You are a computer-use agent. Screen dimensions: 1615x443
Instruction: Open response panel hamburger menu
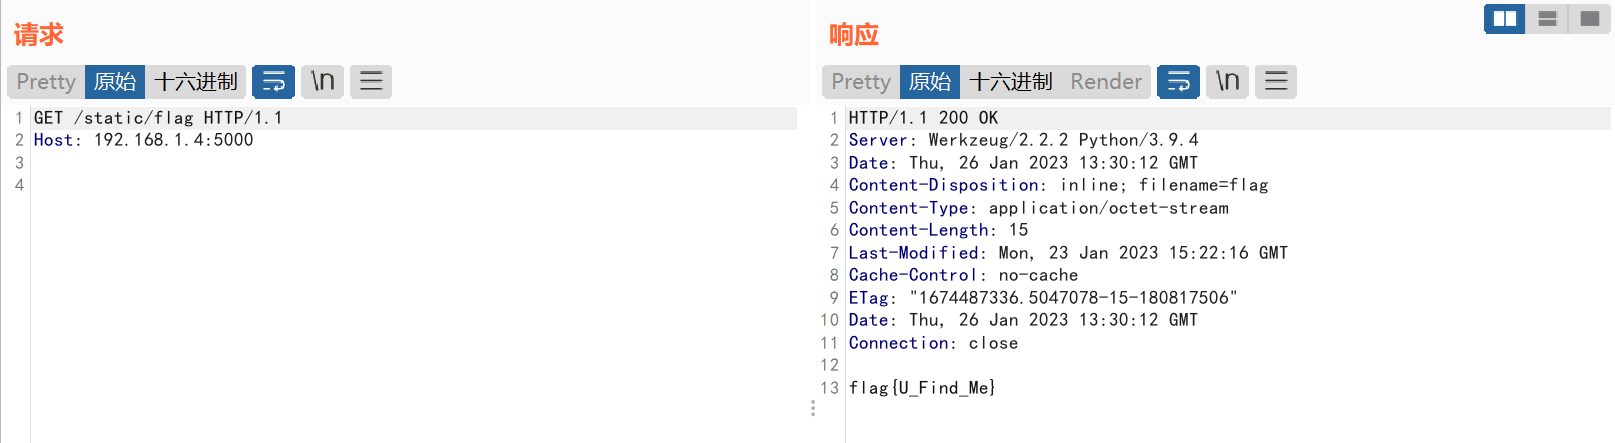point(1276,81)
